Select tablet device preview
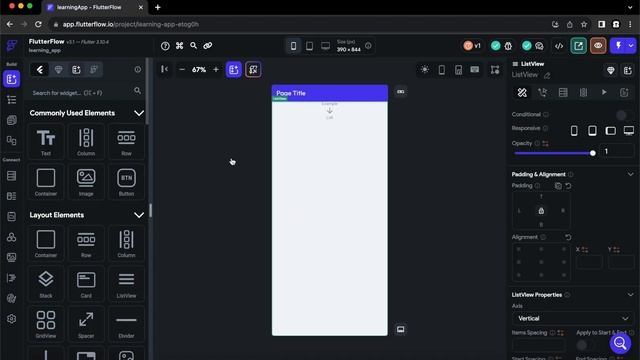 tap(309, 46)
